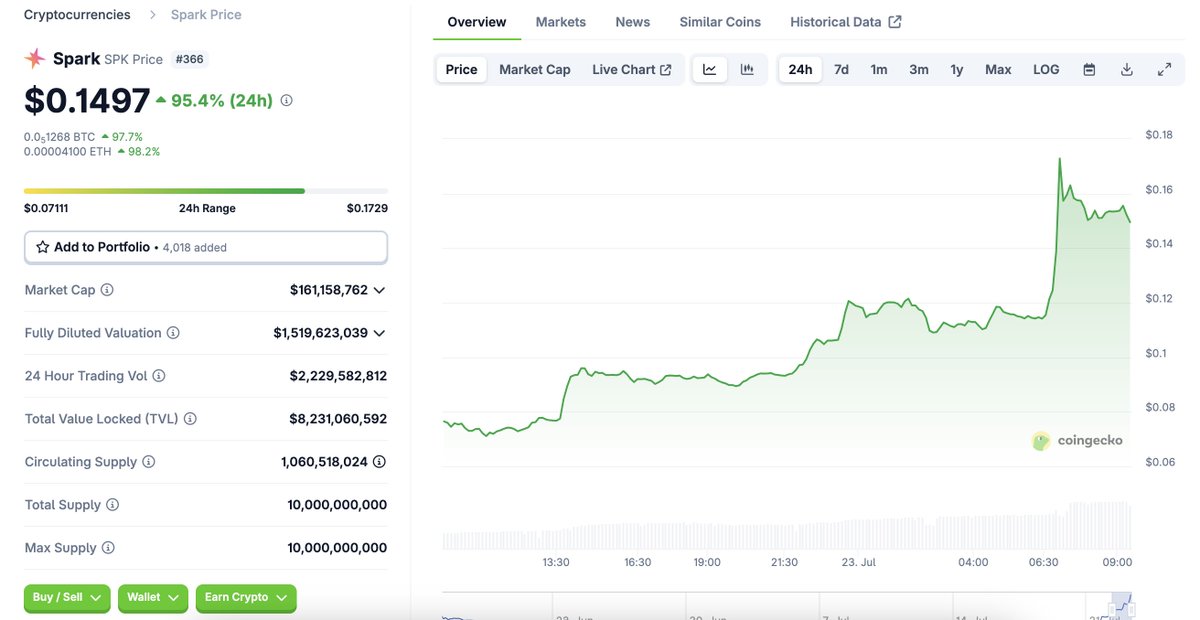The image size is (1200, 620).
Task: Open the Live Chart external link
Action: pos(632,70)
